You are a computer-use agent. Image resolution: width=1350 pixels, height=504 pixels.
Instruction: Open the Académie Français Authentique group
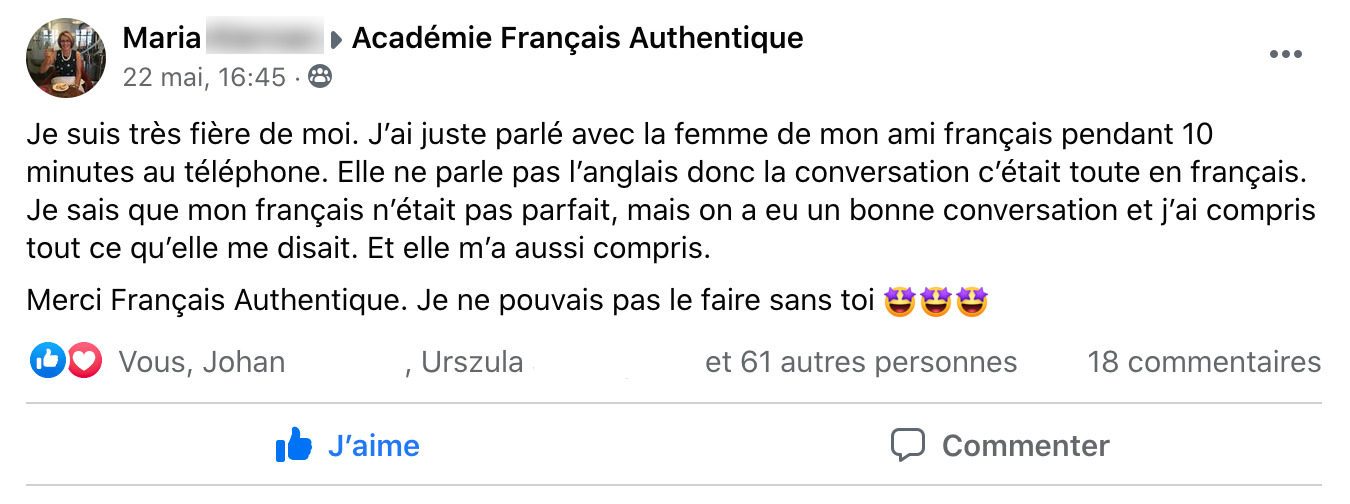click(x=578, y=39)
